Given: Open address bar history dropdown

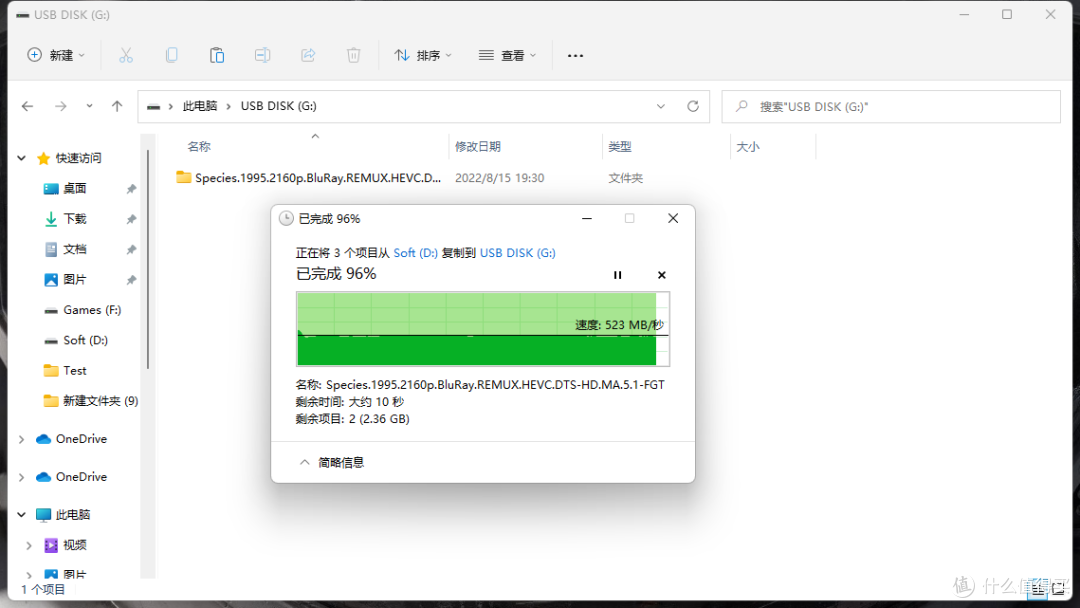Looking at the screenshot, I should tap(661, 106).
